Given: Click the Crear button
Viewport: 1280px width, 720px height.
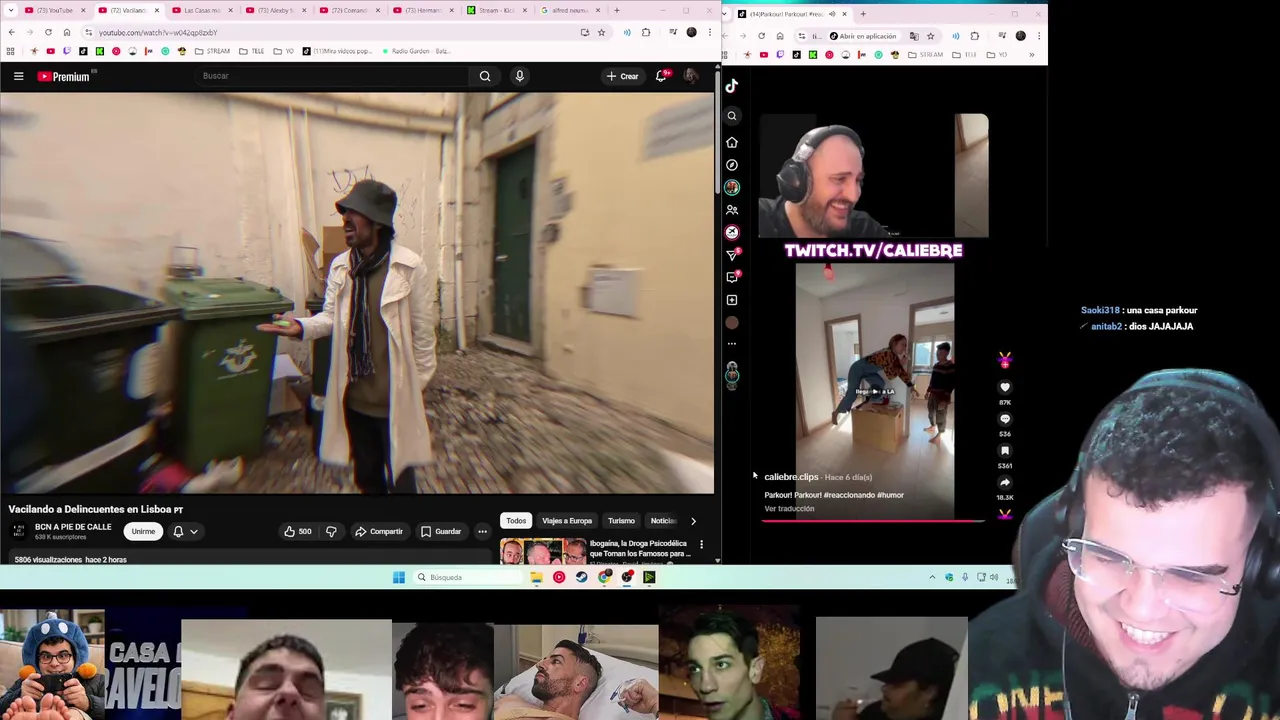Looking at the screenshot, I should coord(622,76).
